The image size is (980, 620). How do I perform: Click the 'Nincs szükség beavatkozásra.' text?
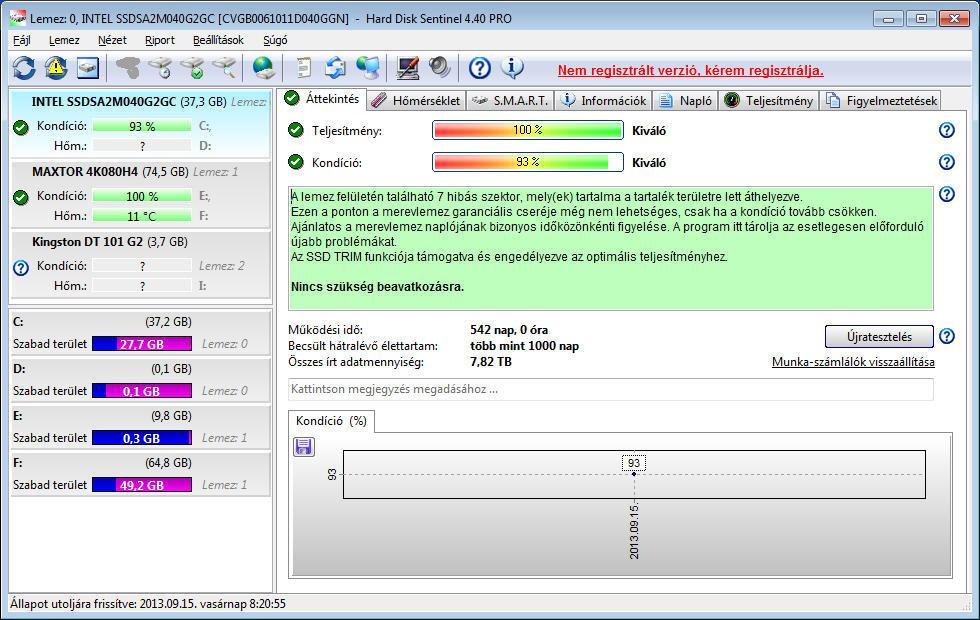pos(378,287)
